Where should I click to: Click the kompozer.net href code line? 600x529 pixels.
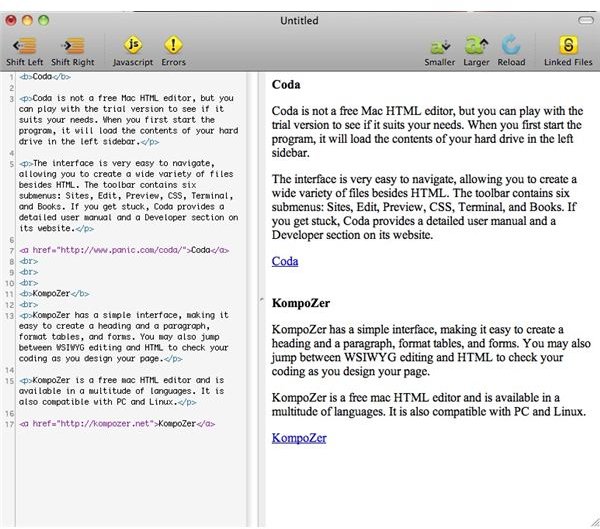tap(117, 424)
